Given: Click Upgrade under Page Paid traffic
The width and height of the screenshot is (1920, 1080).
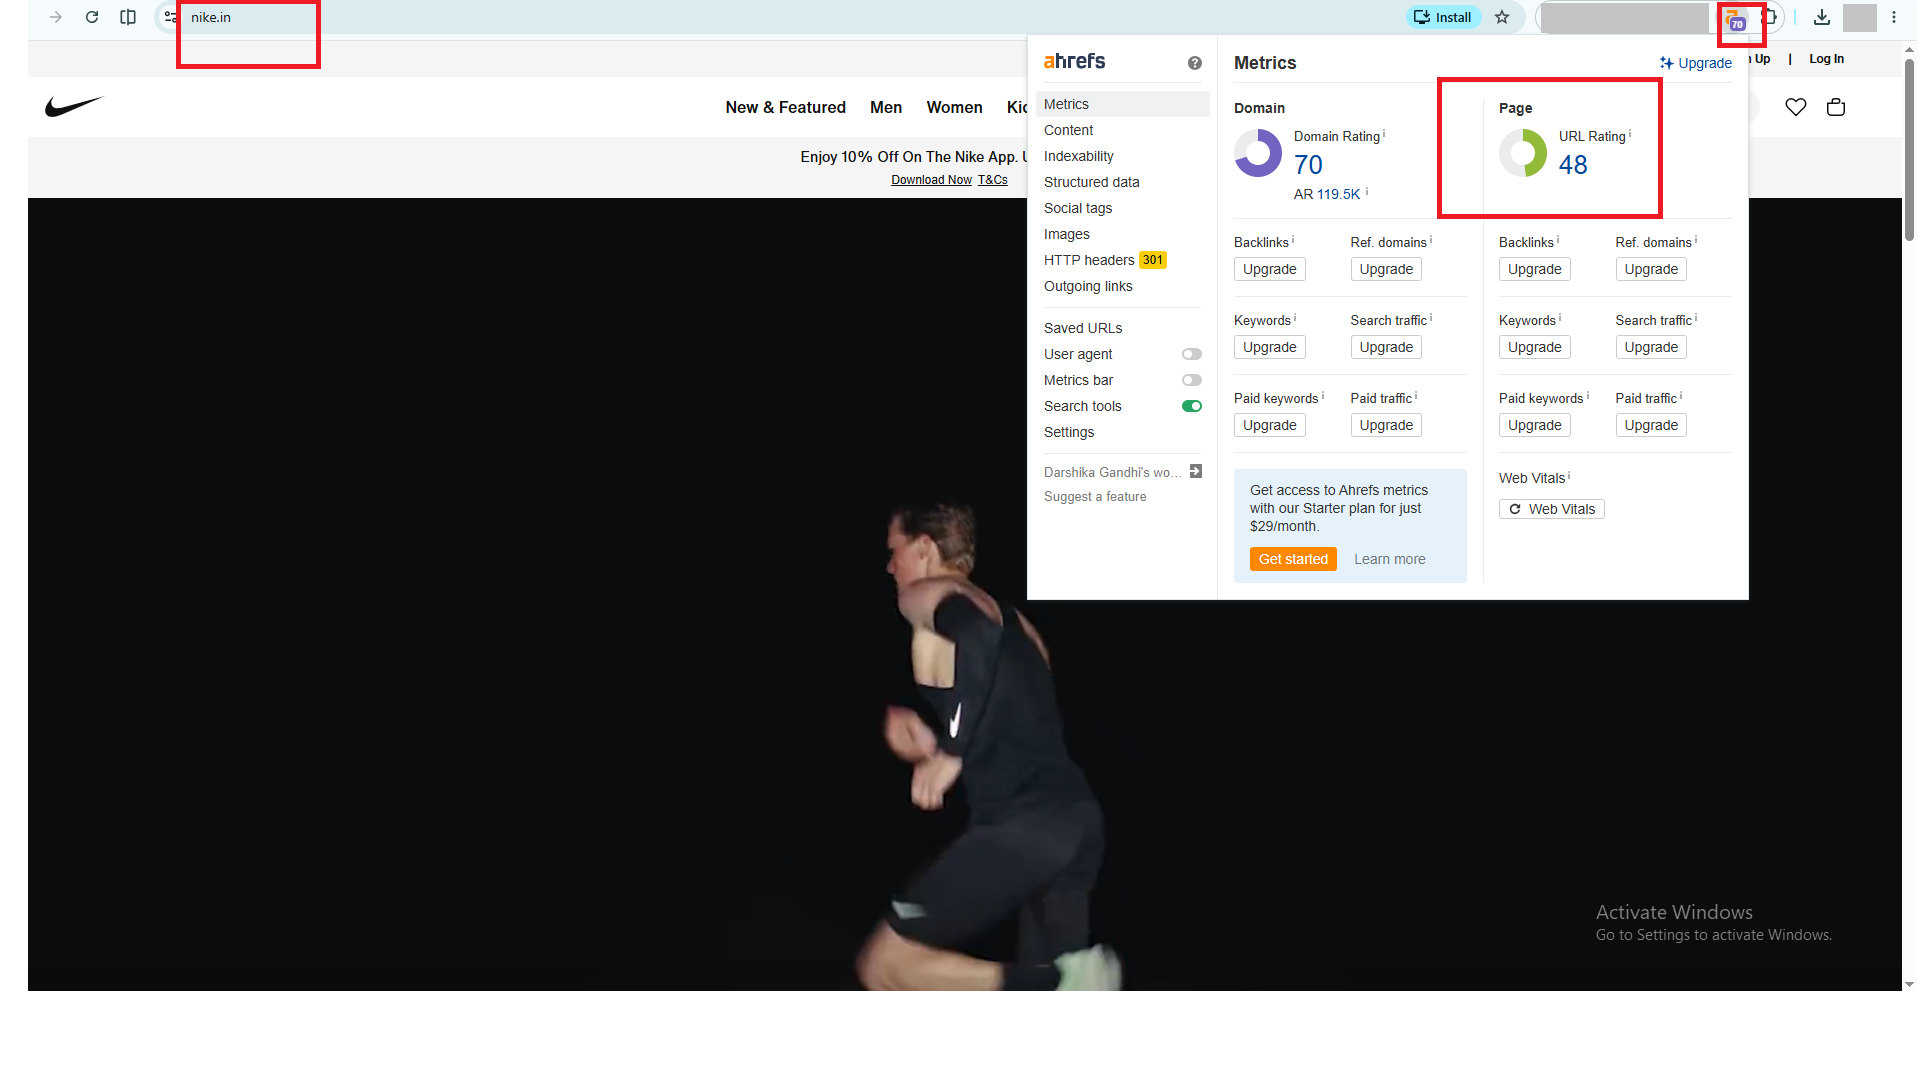Looking at the screenshot, I should click(1651, 425).
